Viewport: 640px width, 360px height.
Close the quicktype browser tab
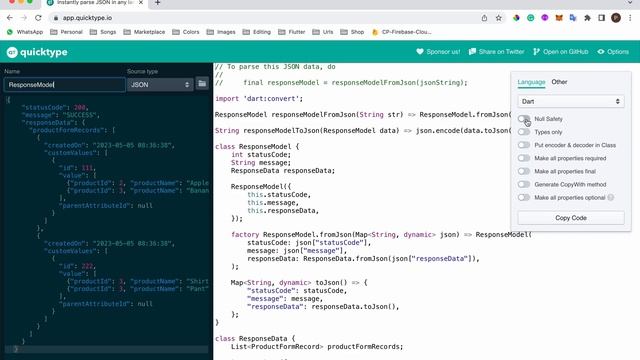pos(141,3)
